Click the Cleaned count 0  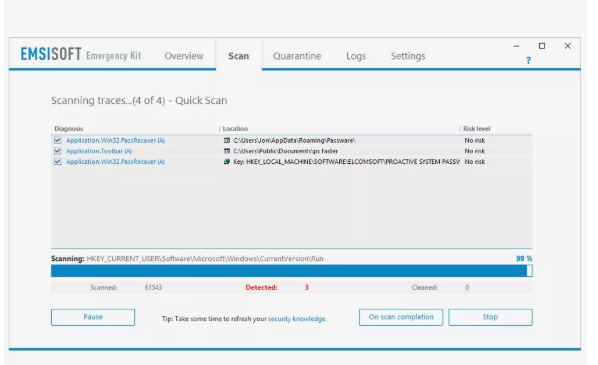click(467, 287)
